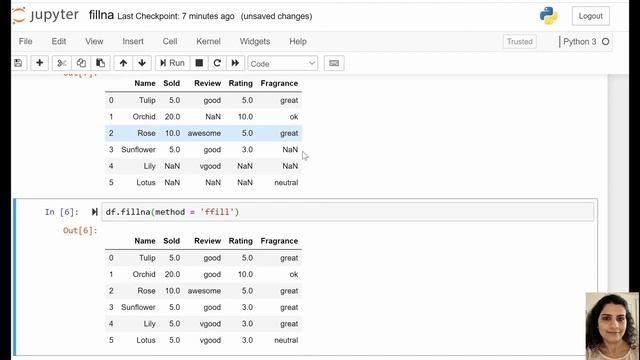
Task: Insert a cell below with the plus icon
Action: coord(40,63)
